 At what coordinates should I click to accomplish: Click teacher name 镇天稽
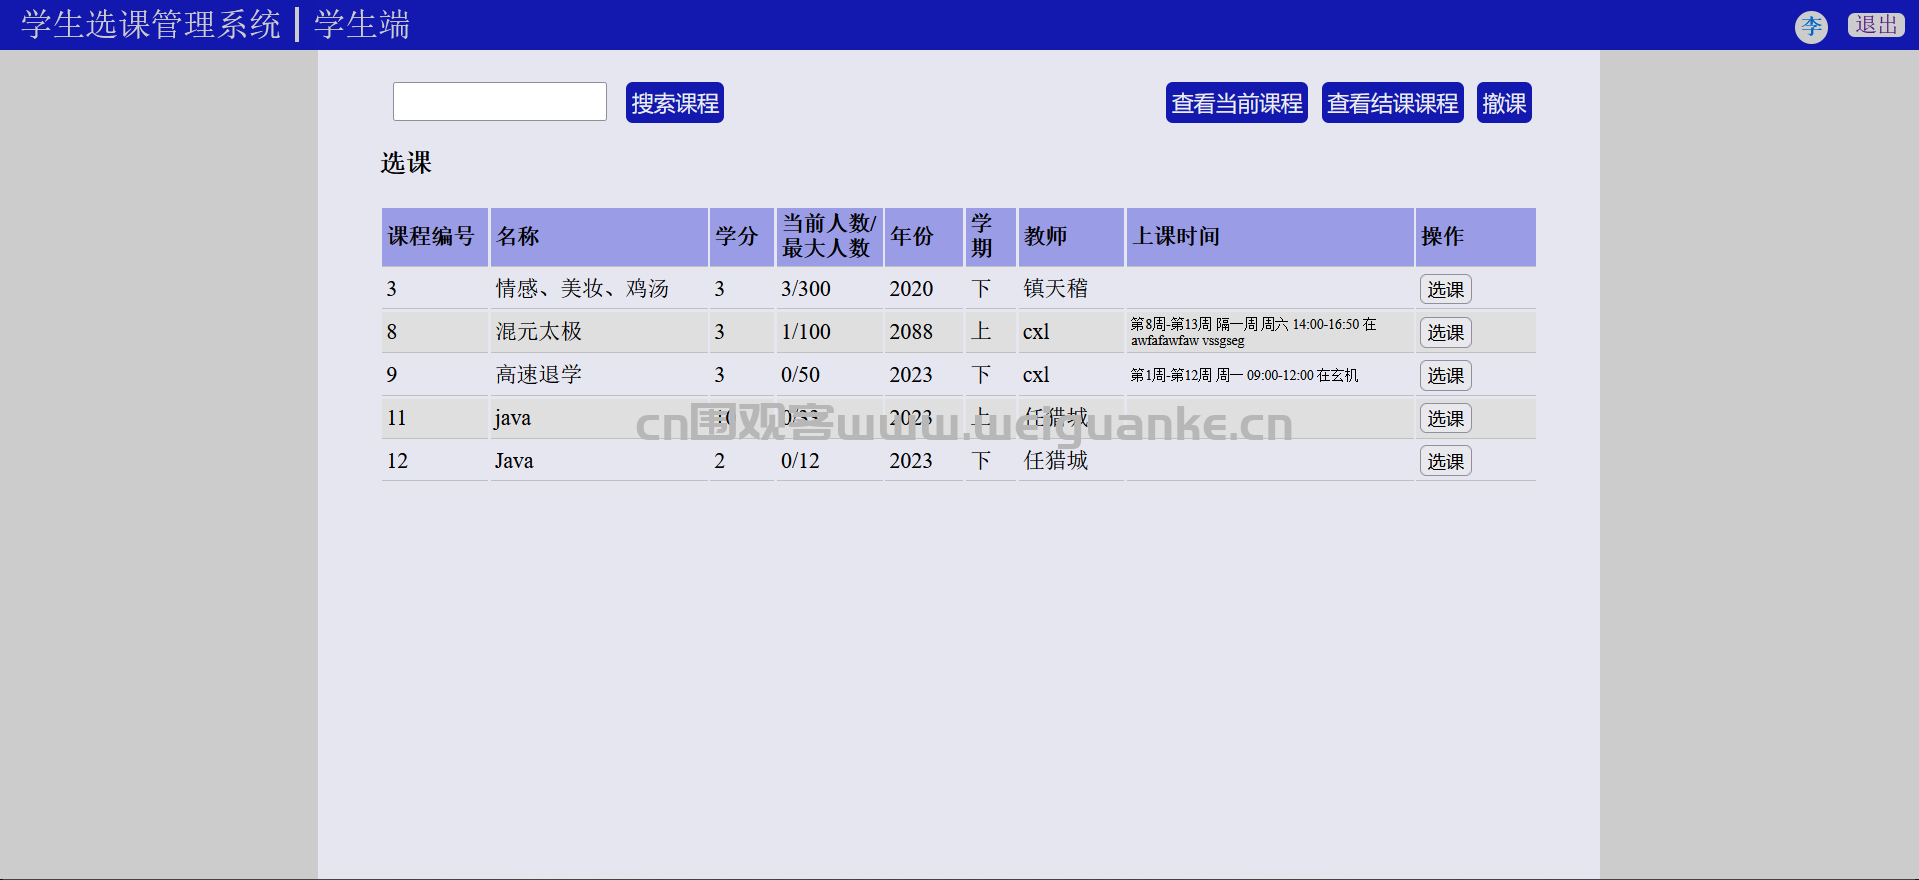coord(1056,289)
